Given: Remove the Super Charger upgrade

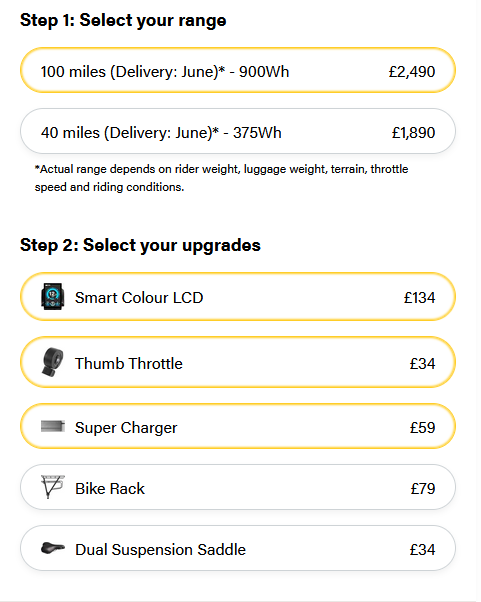Looking at the screenshot, I should pyautogui.click(x=238, y=426).
